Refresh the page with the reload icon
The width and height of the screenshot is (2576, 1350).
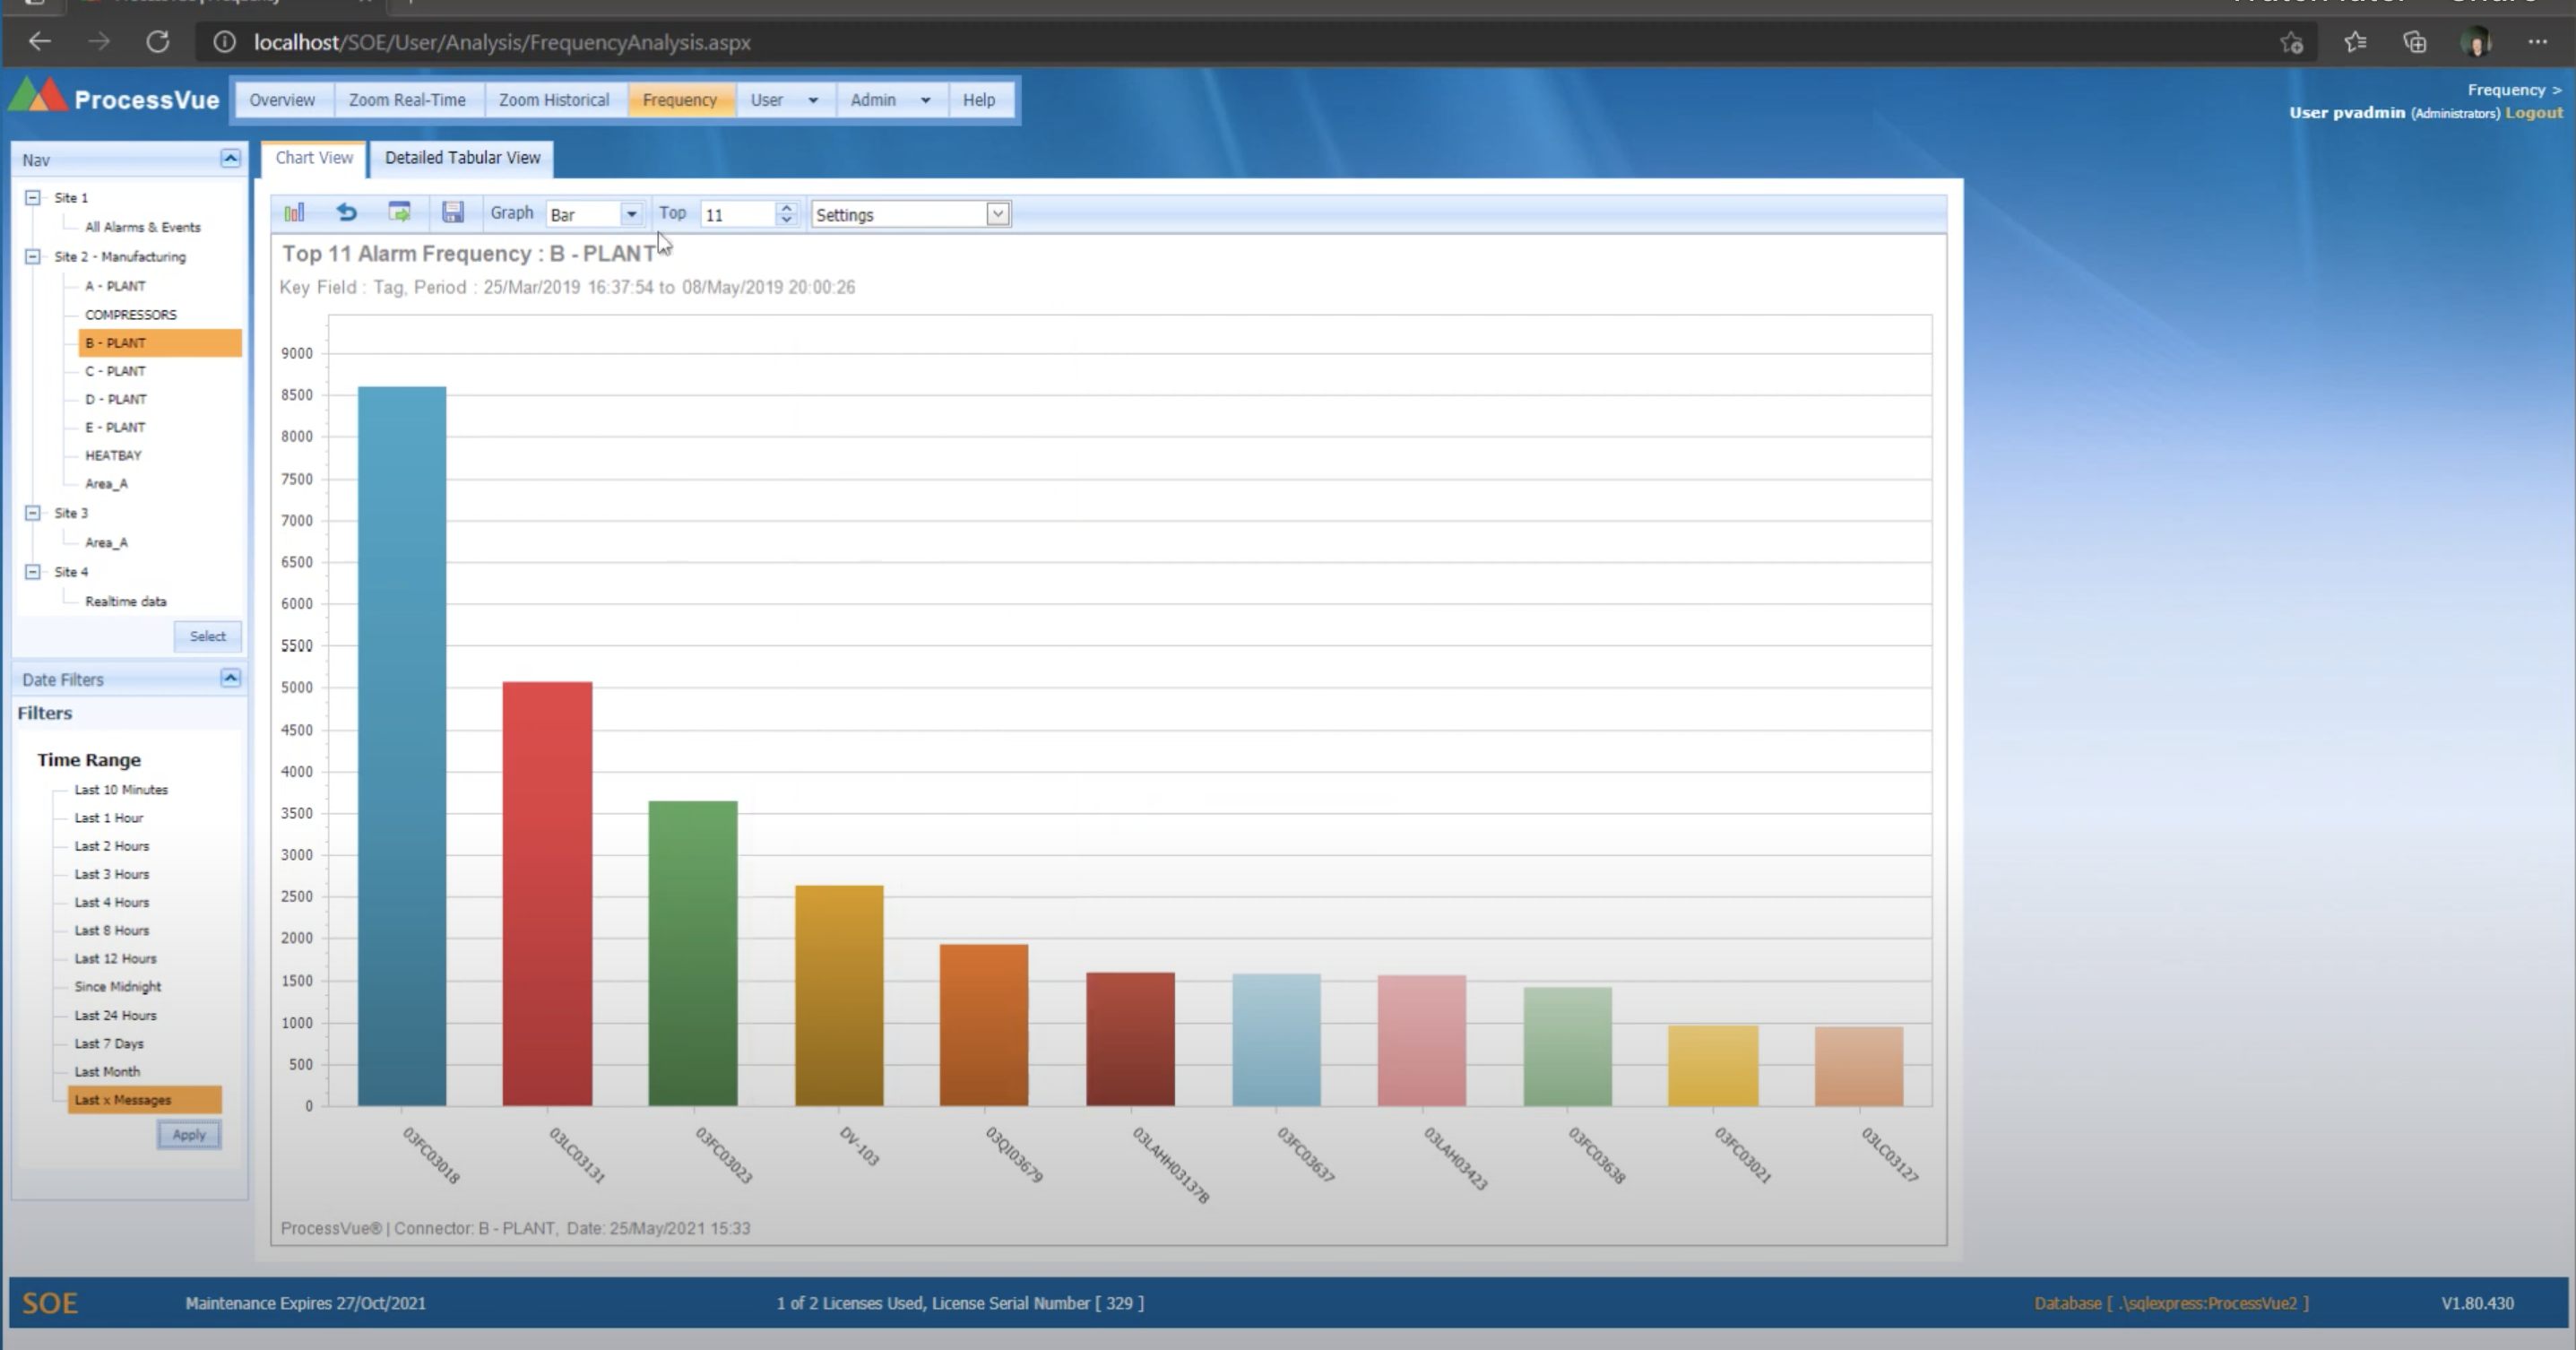coord(158,42)
